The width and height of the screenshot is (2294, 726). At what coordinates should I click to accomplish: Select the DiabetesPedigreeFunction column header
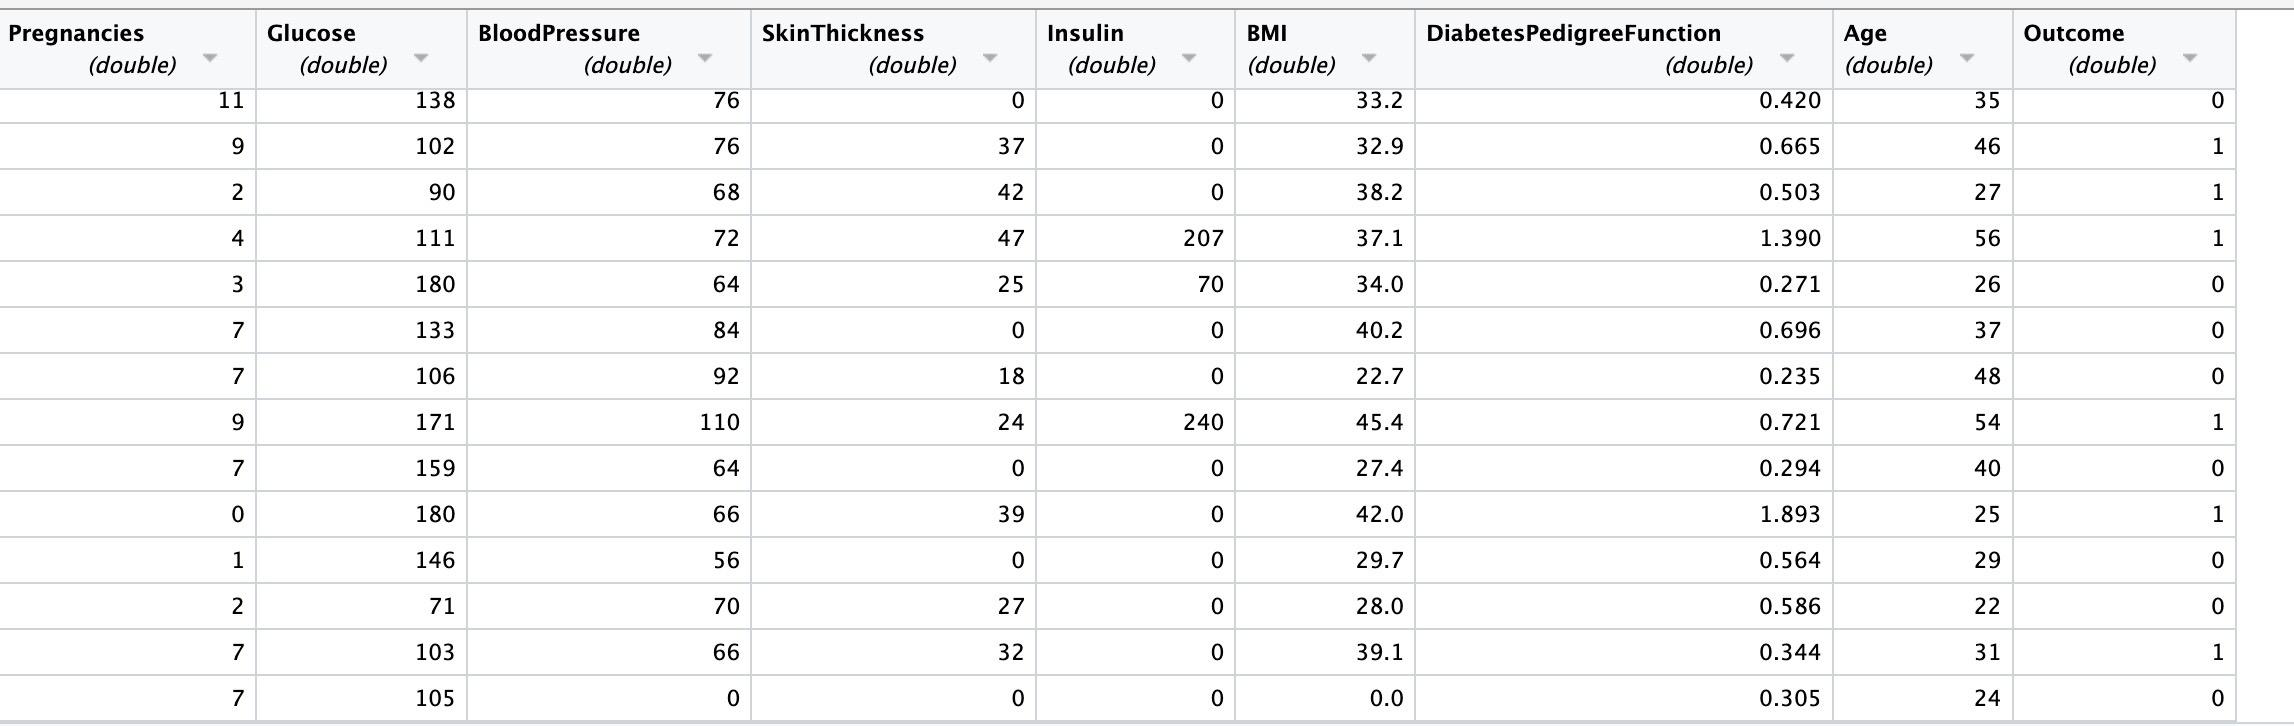[1624, 49]
